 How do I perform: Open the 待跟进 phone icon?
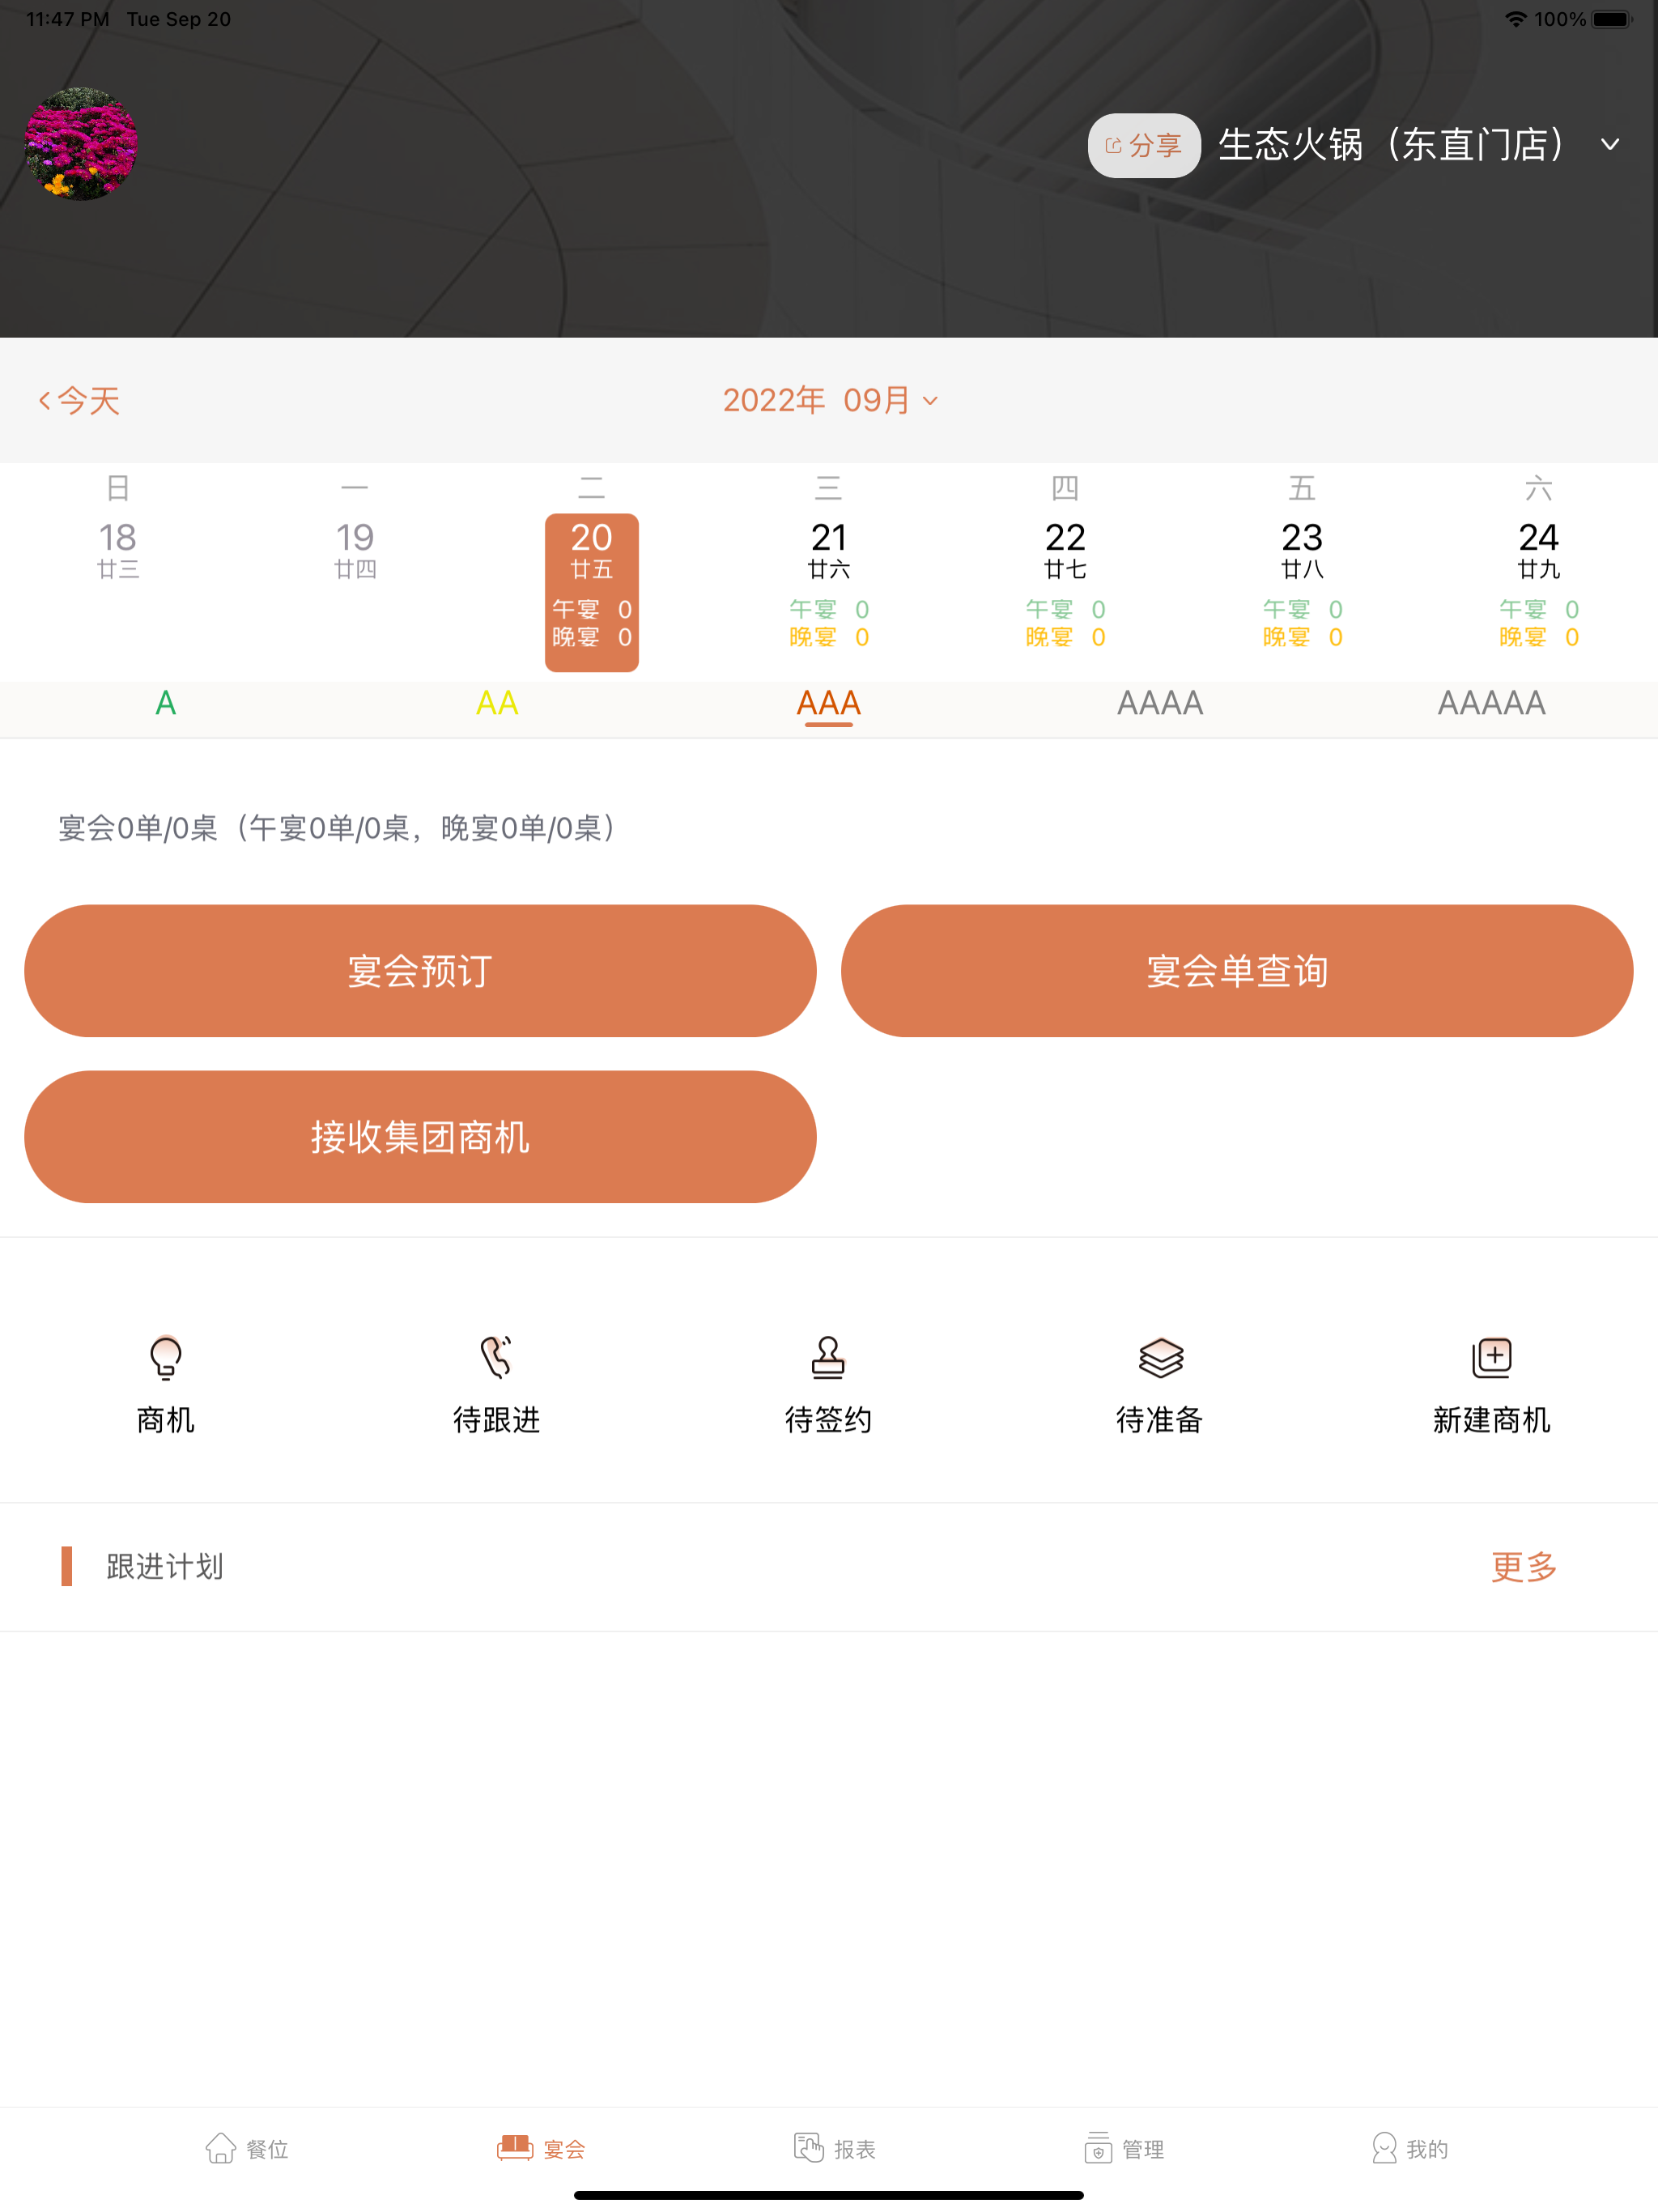click(497, 1358)
